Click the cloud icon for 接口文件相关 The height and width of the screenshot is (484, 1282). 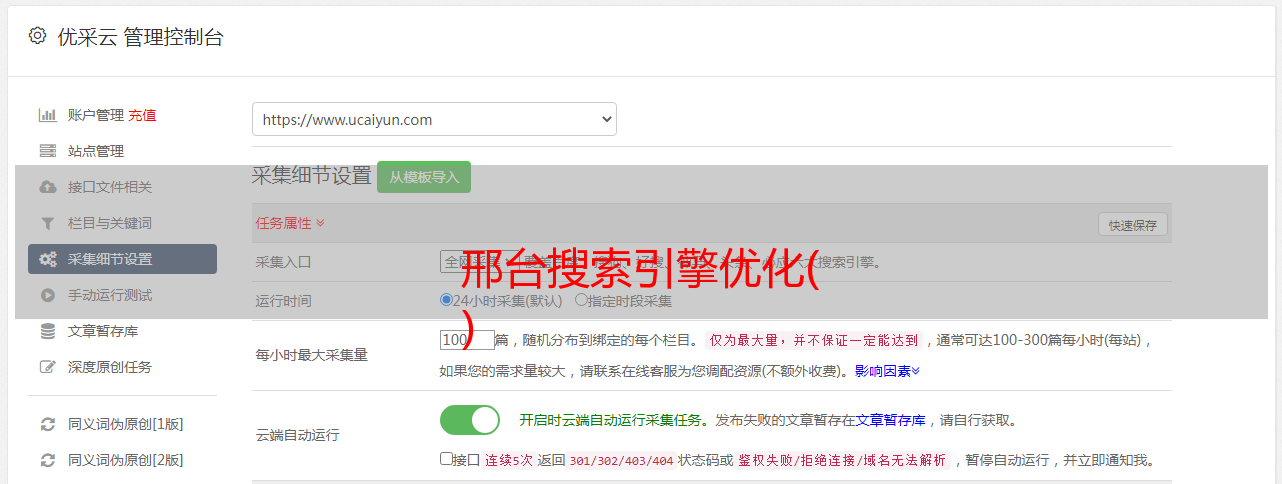(x=47, y=187)
